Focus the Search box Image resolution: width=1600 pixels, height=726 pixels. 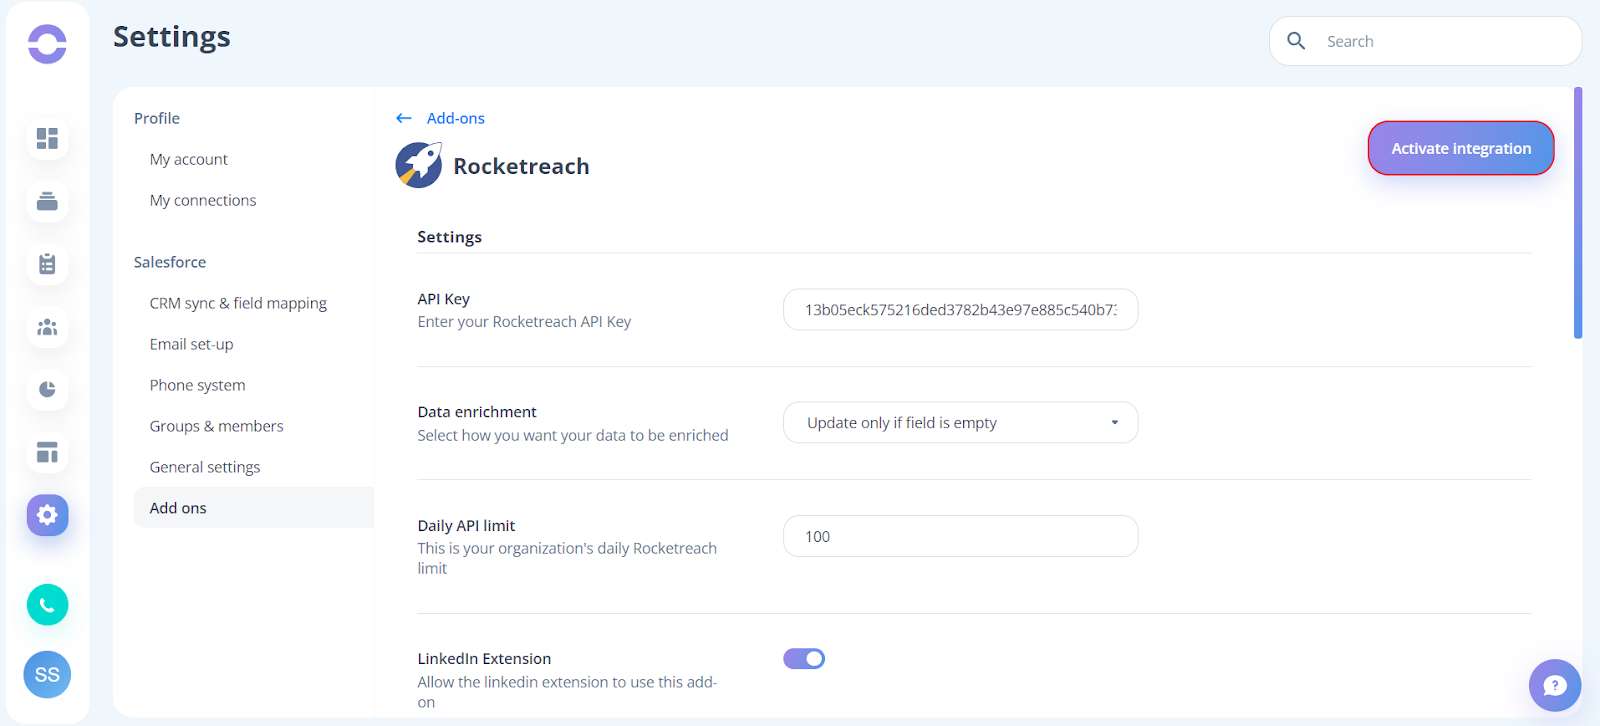[x=1425, y=41]
